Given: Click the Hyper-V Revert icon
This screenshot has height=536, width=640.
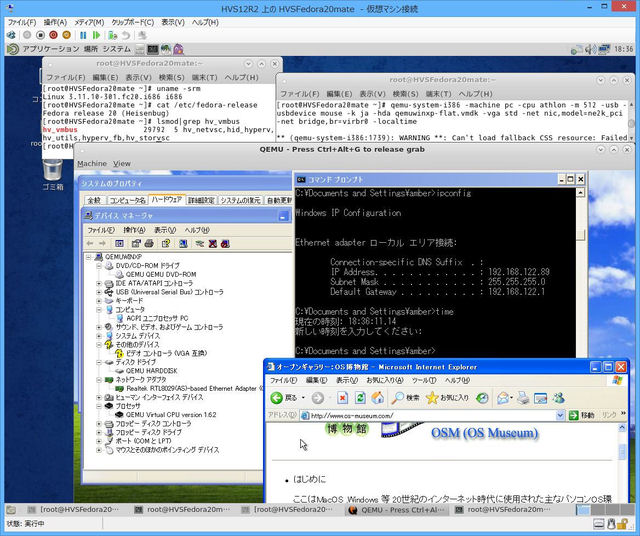Looking at the screenshot, I should click(x=126, y=36).
